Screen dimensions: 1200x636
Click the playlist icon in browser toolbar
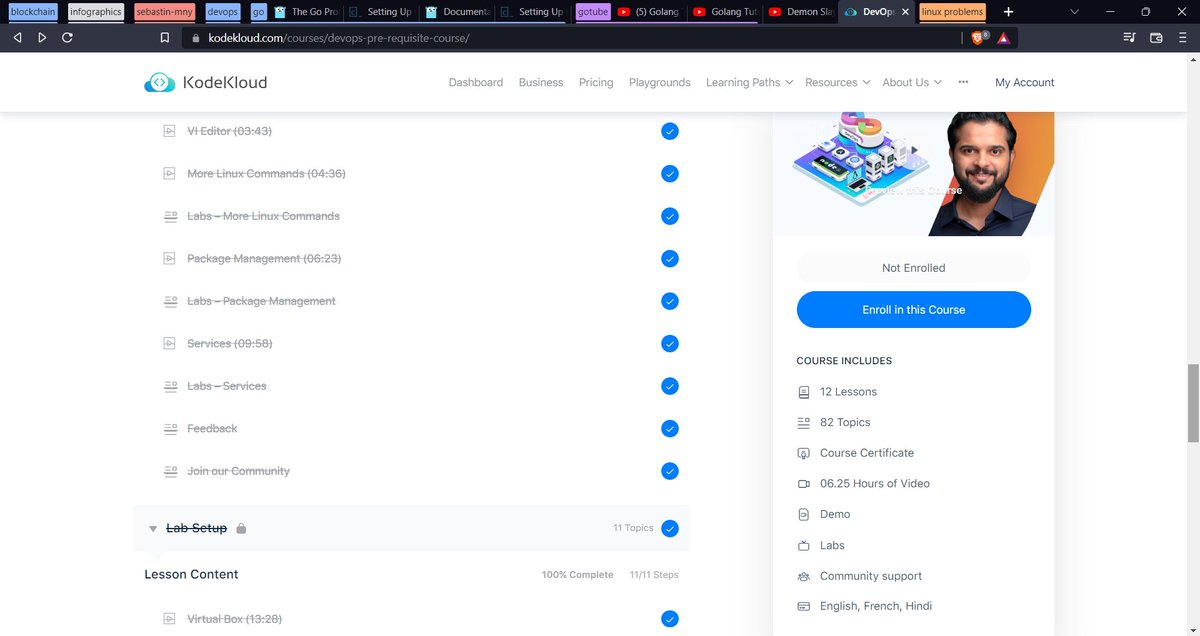pos(1130,38)
